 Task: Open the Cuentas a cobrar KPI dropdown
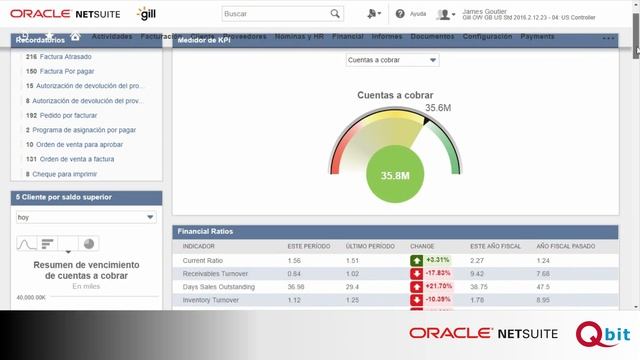392,60
